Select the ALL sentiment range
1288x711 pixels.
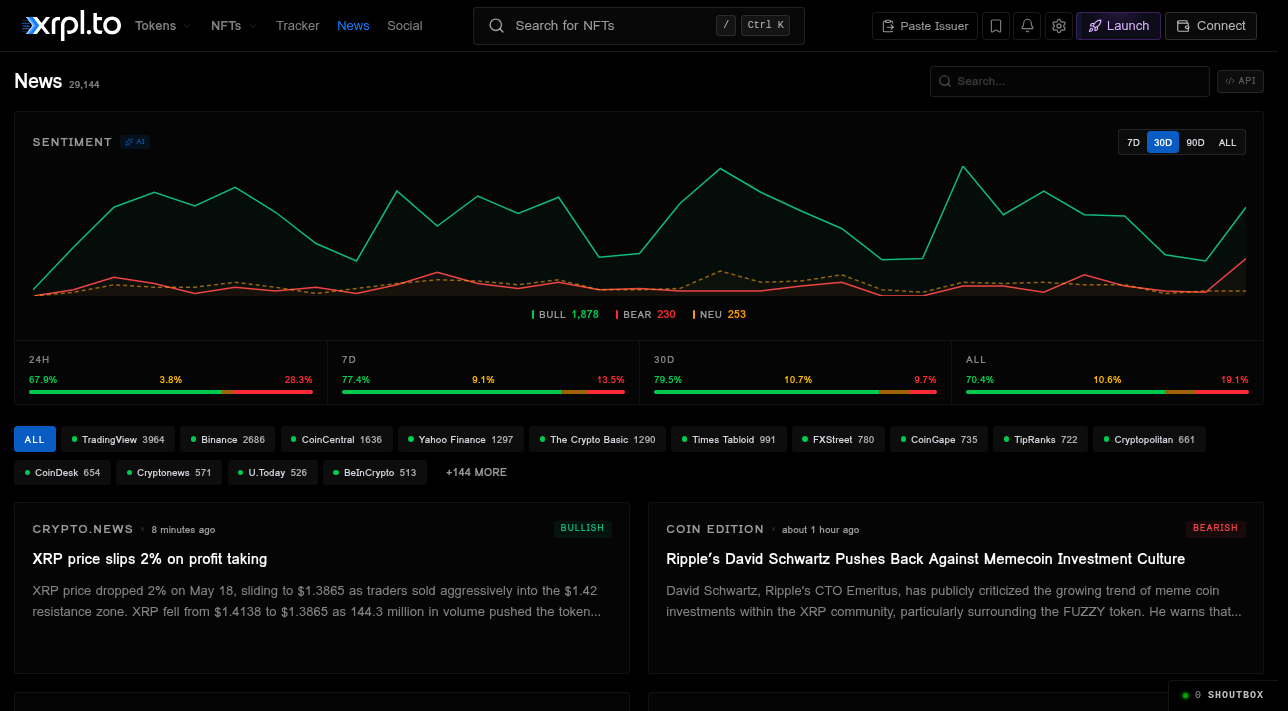[1227, 143]
